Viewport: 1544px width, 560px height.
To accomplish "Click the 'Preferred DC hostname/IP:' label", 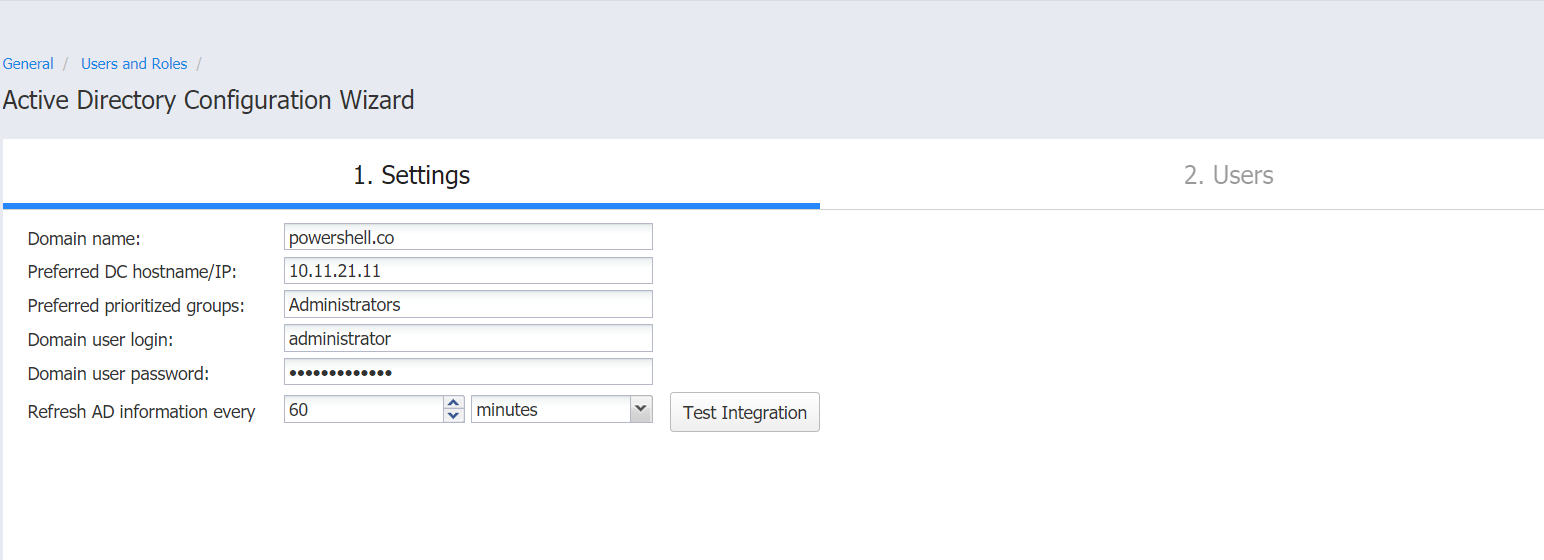I will coord(132,272).
